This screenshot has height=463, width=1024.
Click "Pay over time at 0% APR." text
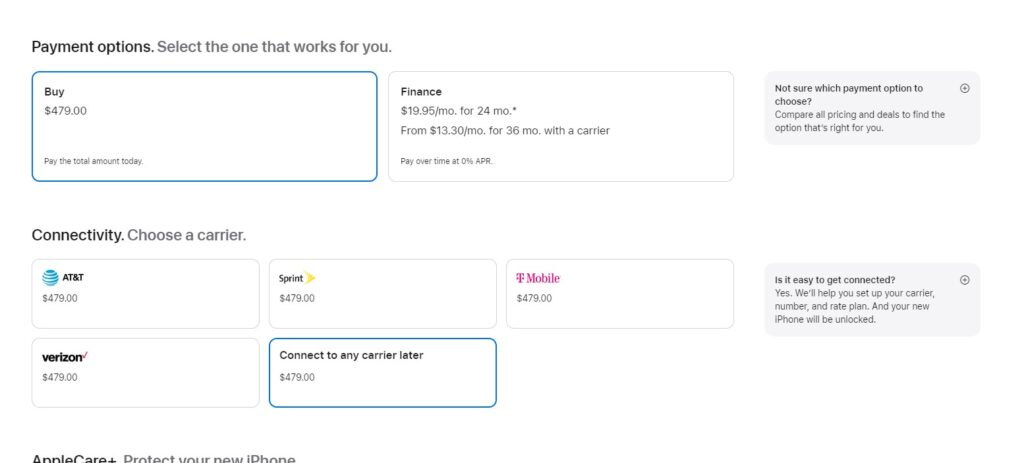click(446, 161)
